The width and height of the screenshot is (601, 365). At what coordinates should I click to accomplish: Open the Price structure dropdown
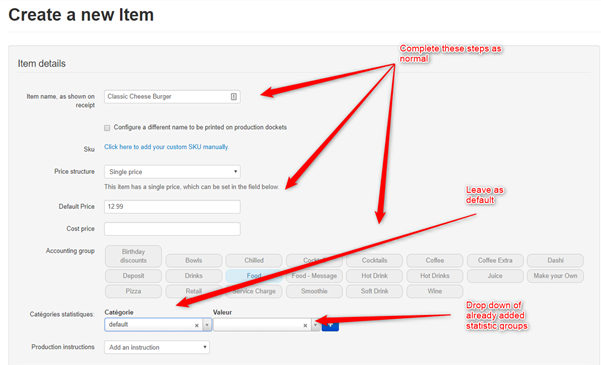tap(172, 172)
